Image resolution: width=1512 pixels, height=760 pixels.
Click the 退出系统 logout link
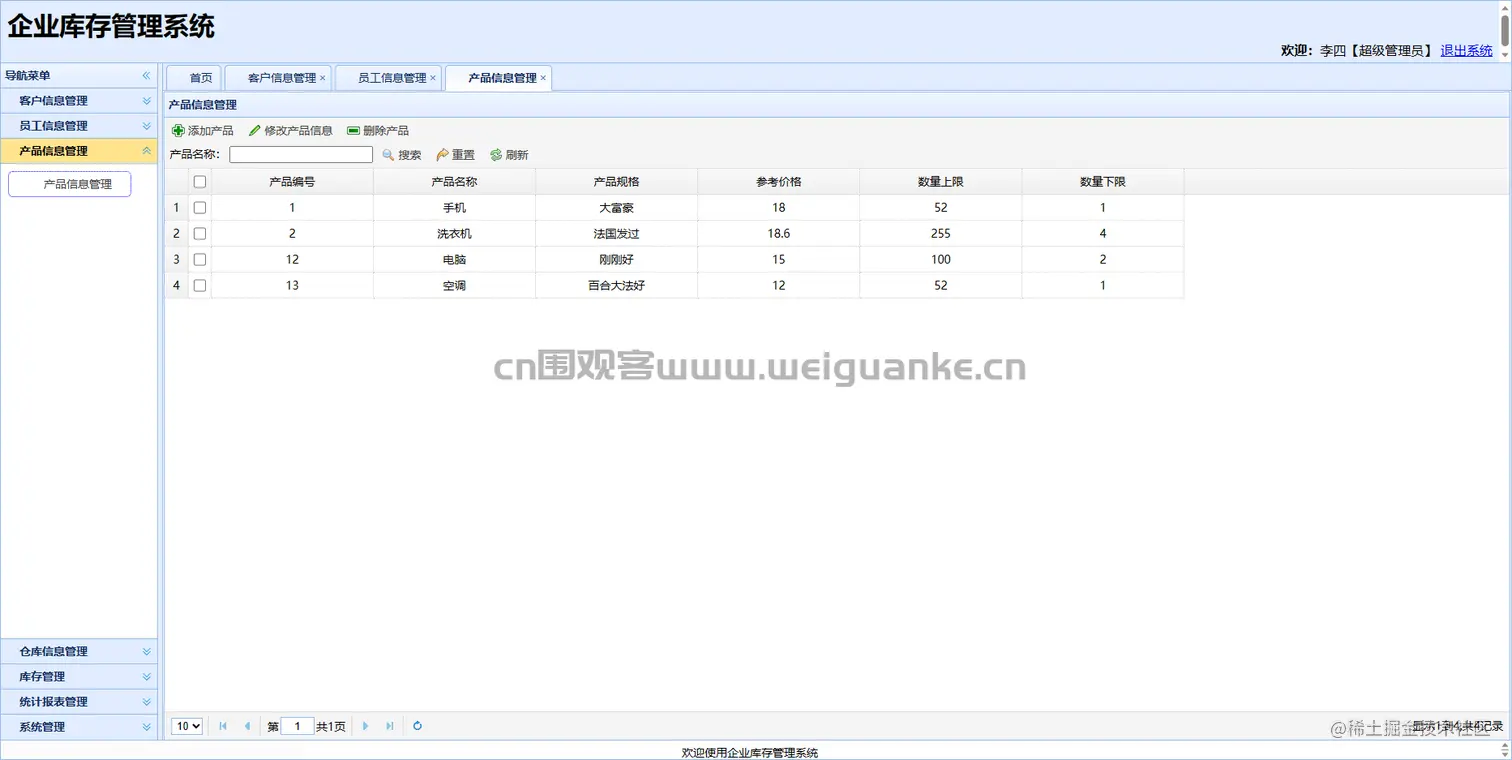pyautogui.click(x=1466, y=50)
